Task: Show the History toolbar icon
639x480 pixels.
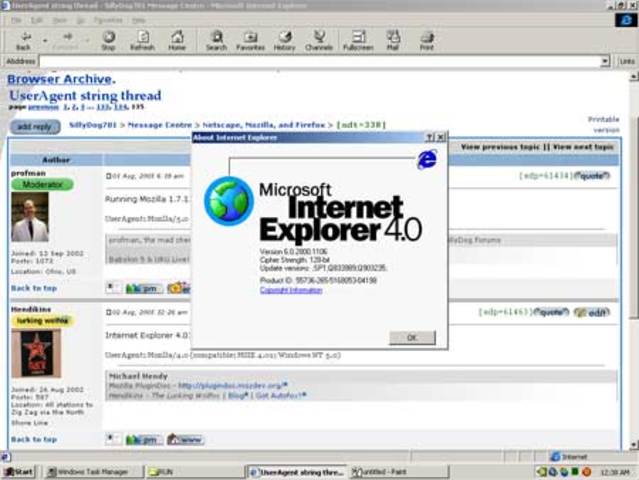Action: click(284, 41)
